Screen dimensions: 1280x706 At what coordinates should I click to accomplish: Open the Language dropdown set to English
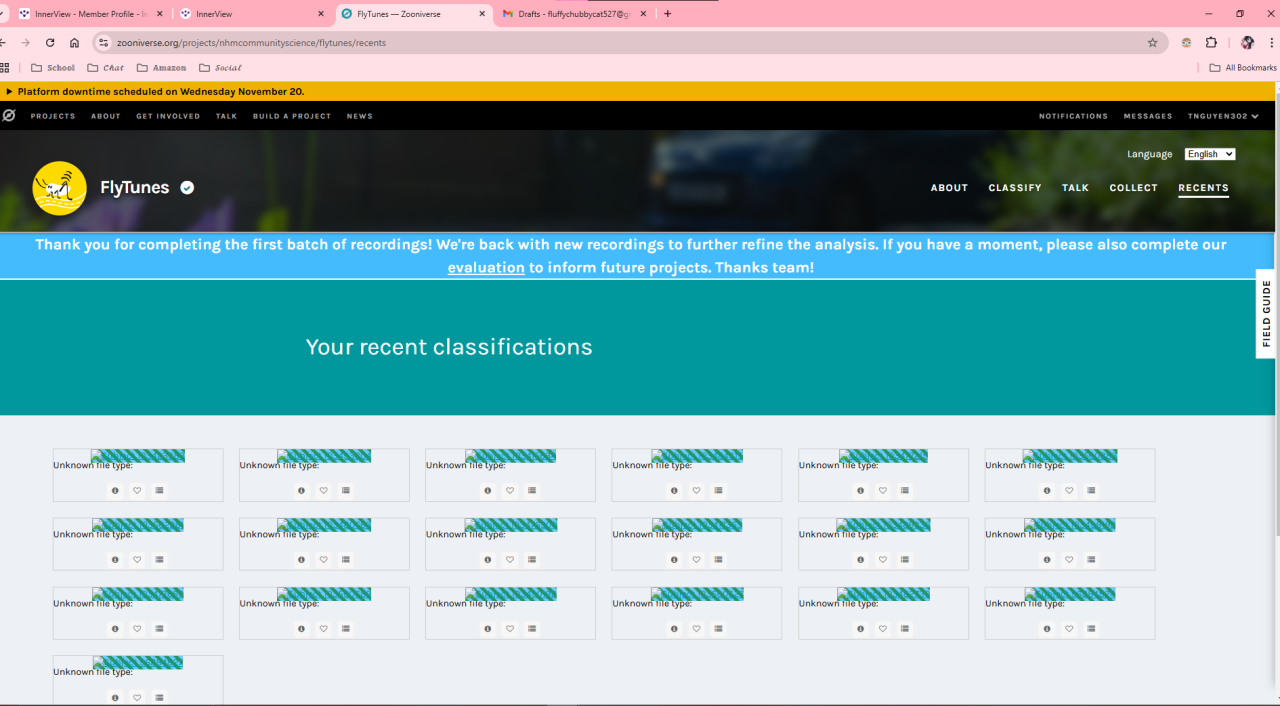(x=1210, y=154)
